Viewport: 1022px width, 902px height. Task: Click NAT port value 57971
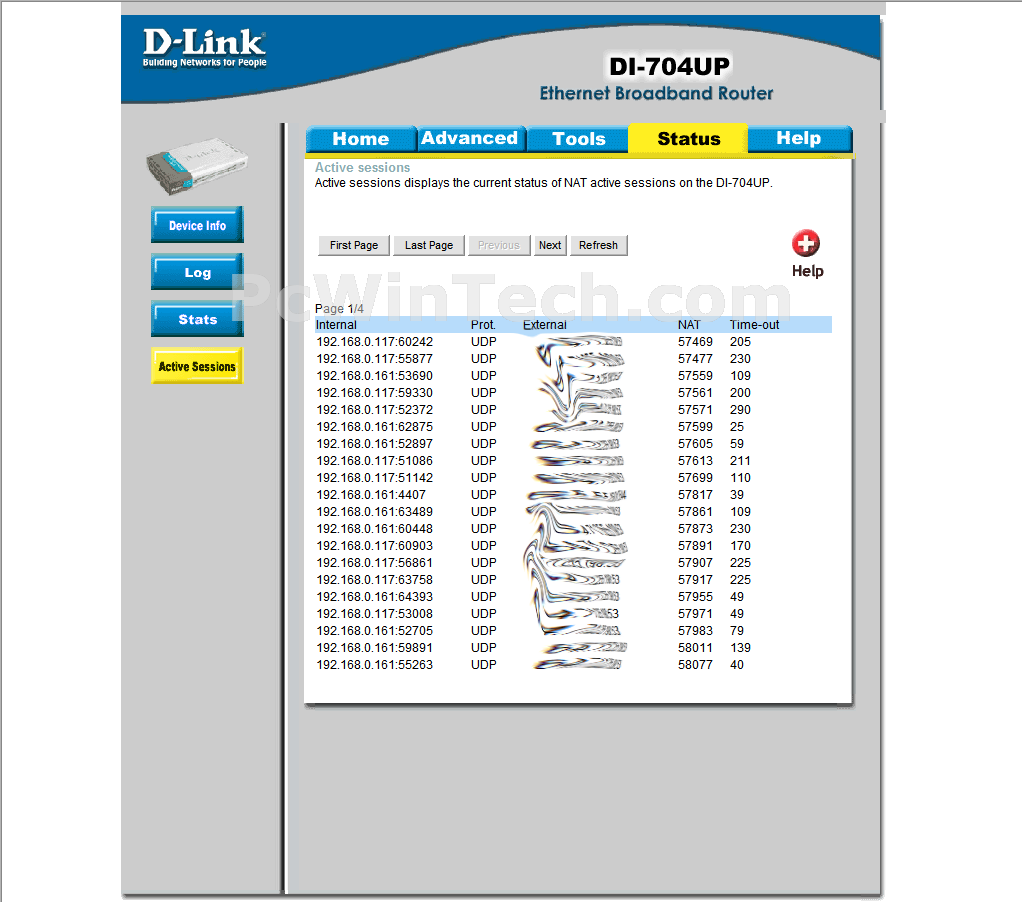click(x=695, y=613)
